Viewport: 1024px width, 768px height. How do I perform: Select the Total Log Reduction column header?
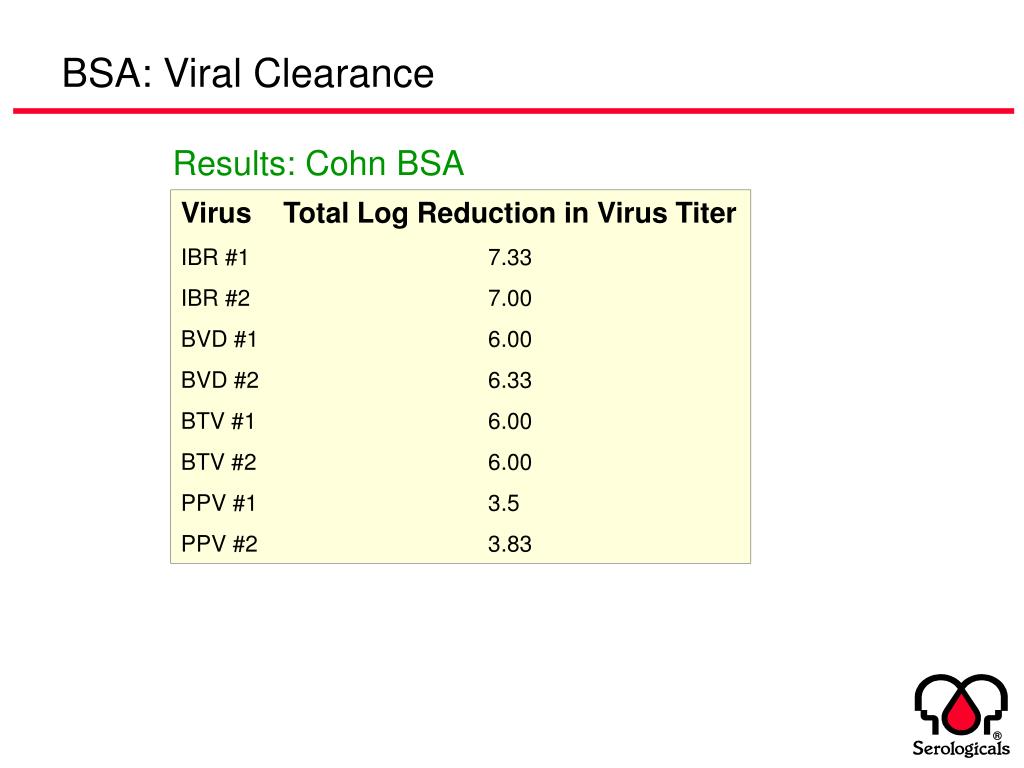(x=509, y=214)
